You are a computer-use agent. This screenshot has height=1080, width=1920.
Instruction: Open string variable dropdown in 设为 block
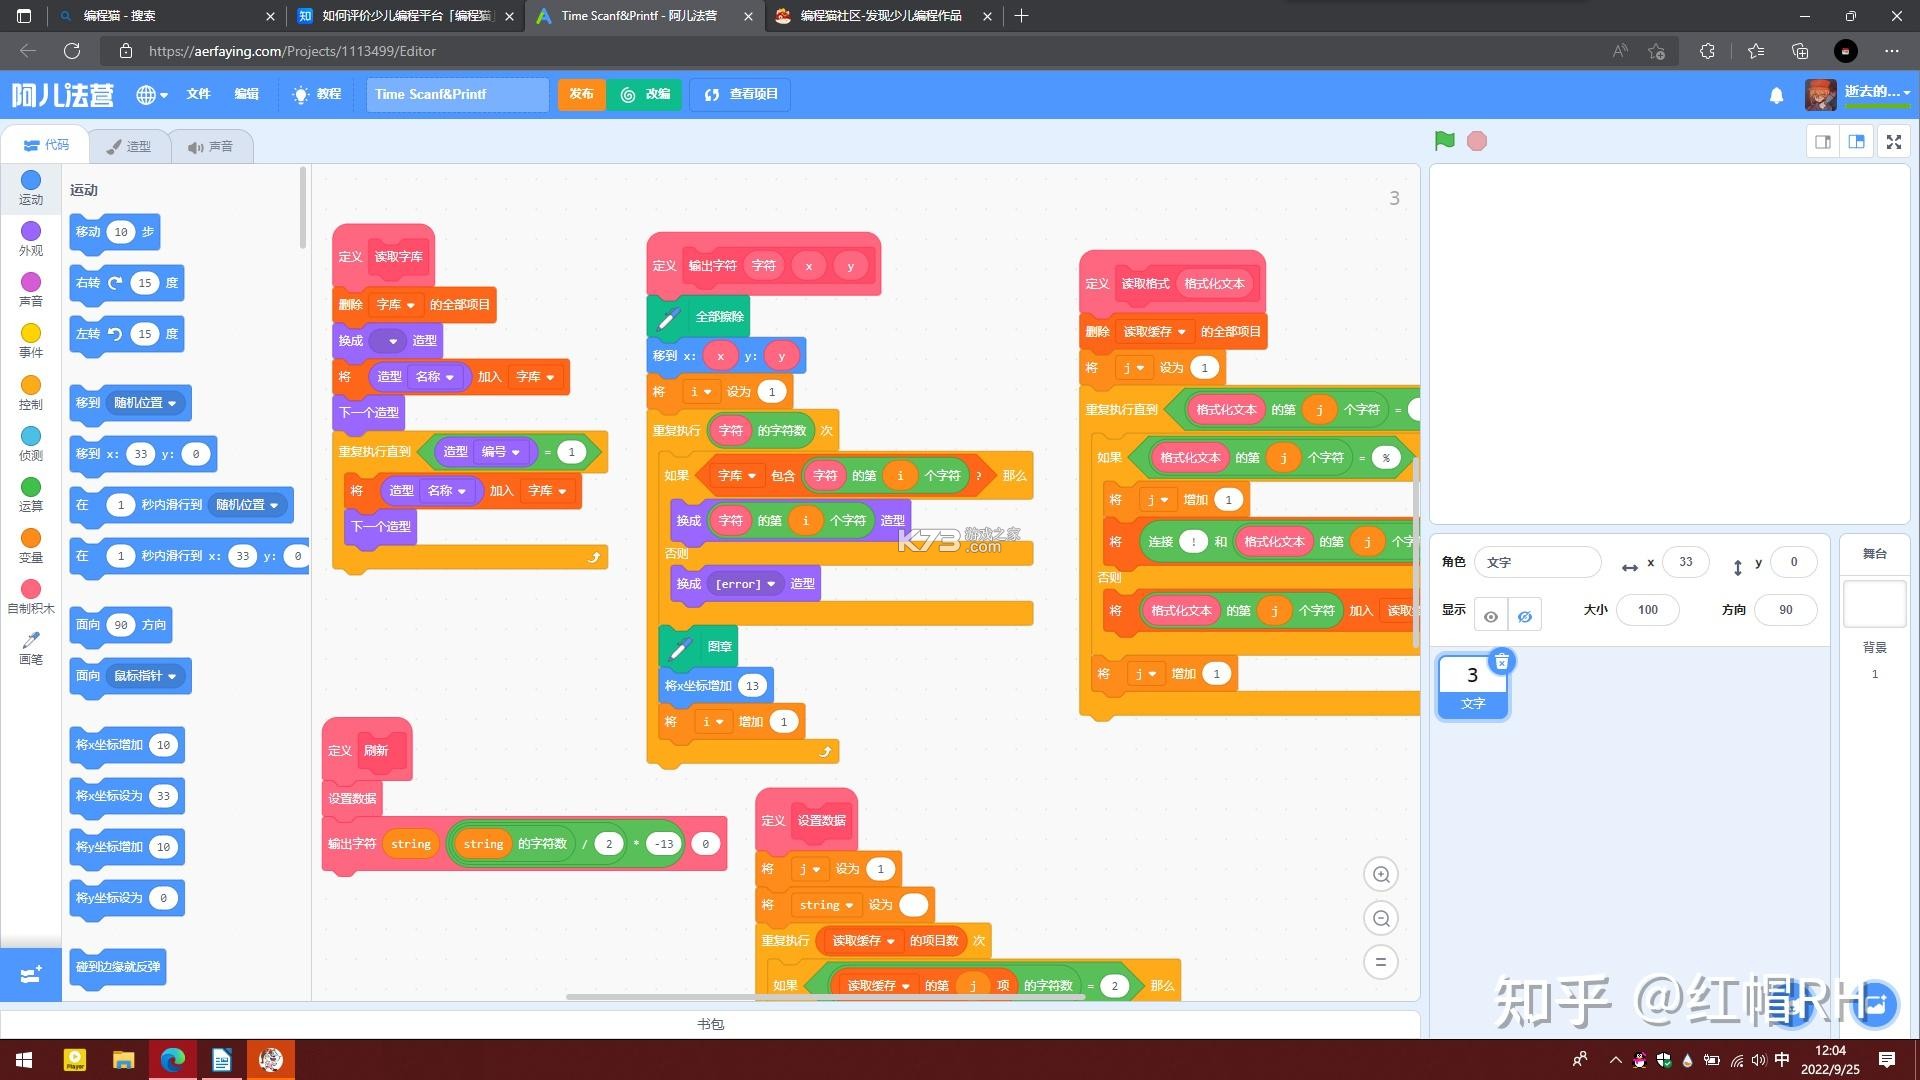[826, 905]
